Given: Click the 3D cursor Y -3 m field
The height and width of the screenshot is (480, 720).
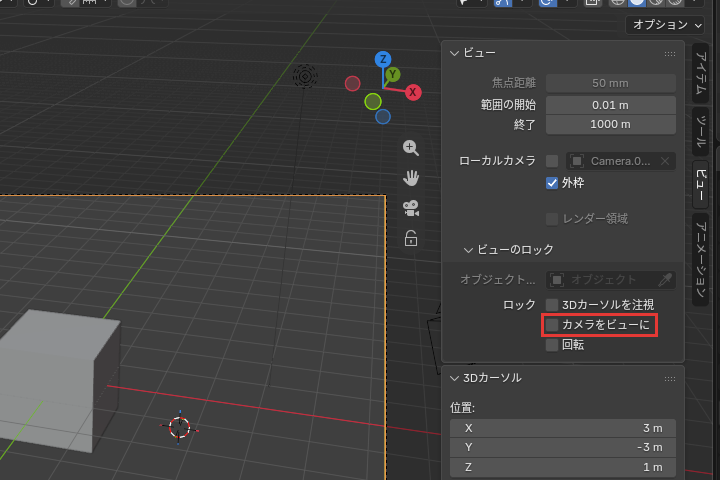Looking at the screenshot, I should (x=562, y=447).
